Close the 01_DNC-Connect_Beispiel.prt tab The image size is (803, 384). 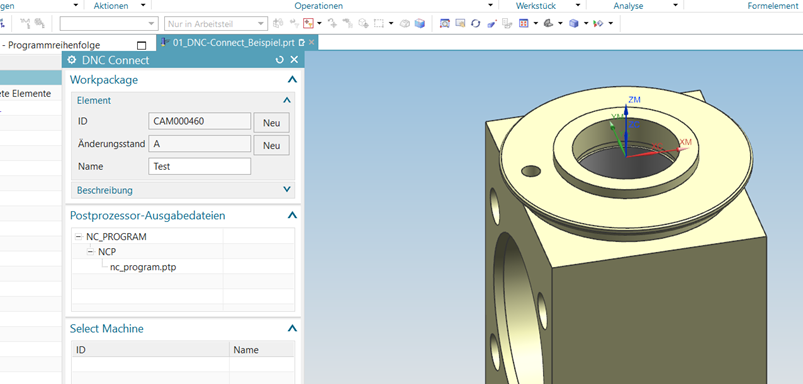coord(311,42)
